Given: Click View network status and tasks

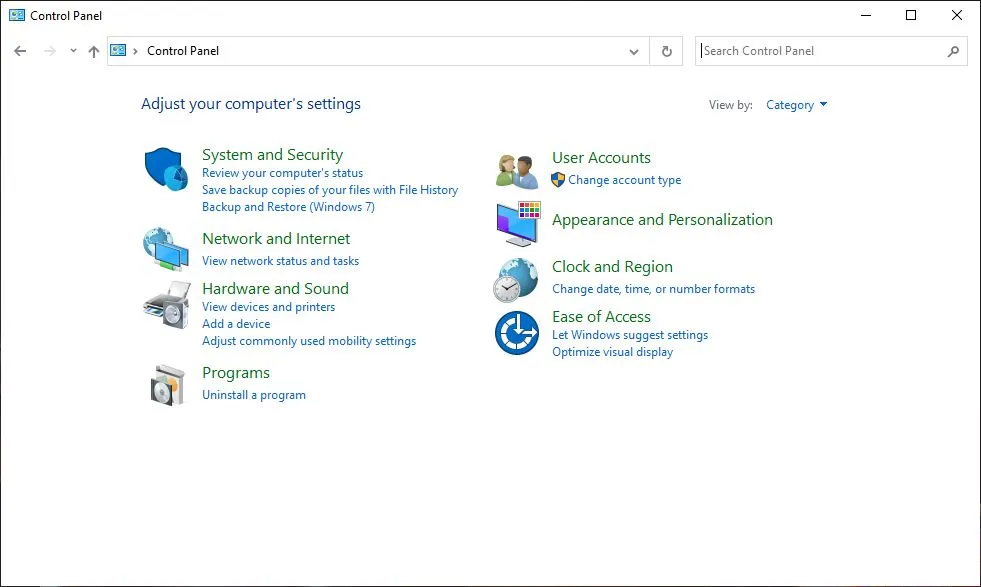Looking at the screenshot, I should pyautogui.click(x=280, y=261).
